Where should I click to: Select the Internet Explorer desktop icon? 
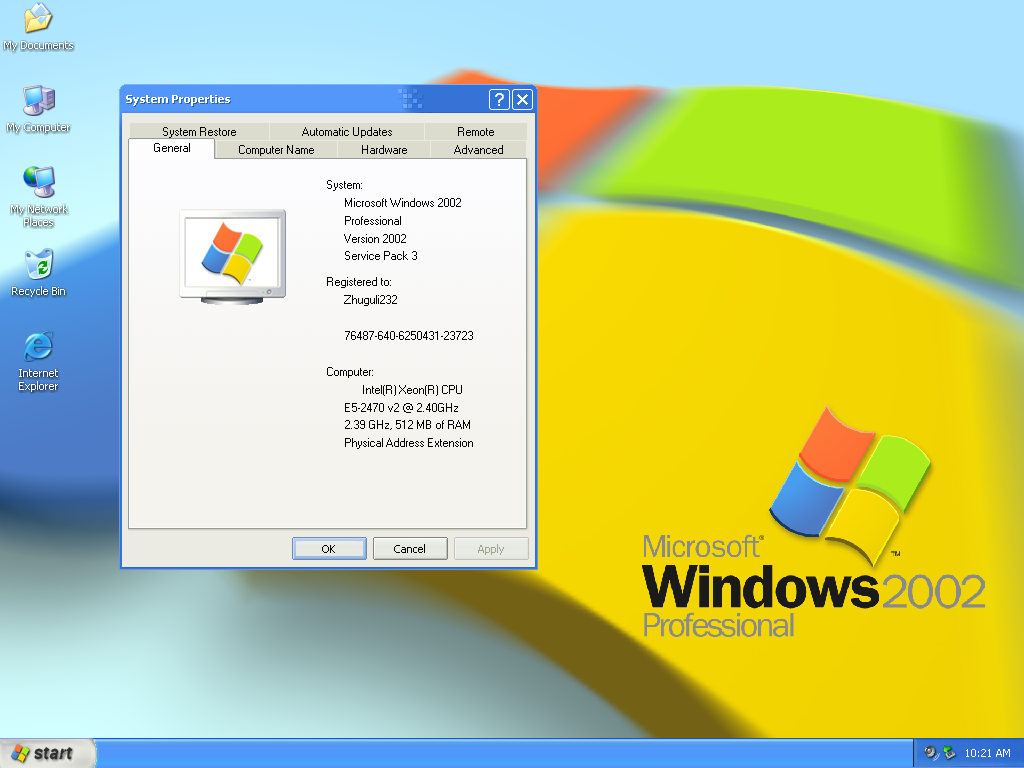coord(38,361)
